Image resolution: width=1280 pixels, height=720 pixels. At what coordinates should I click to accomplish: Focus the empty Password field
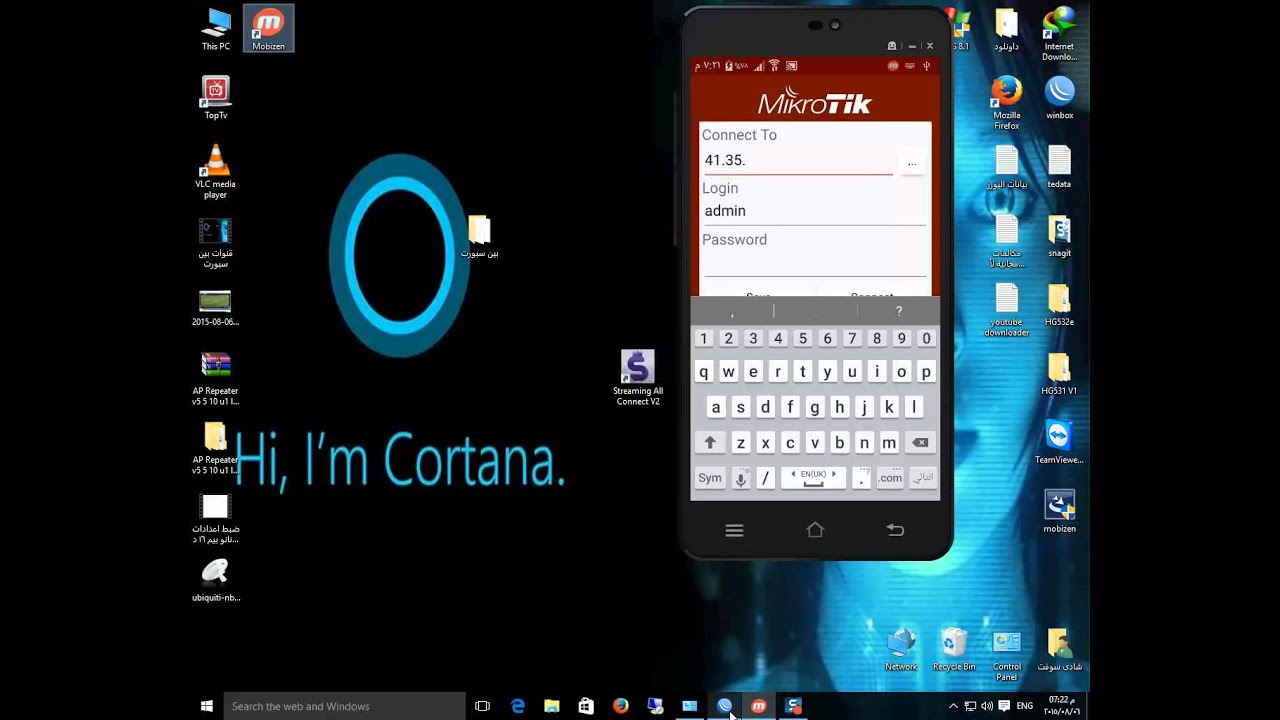coord(814,263)
